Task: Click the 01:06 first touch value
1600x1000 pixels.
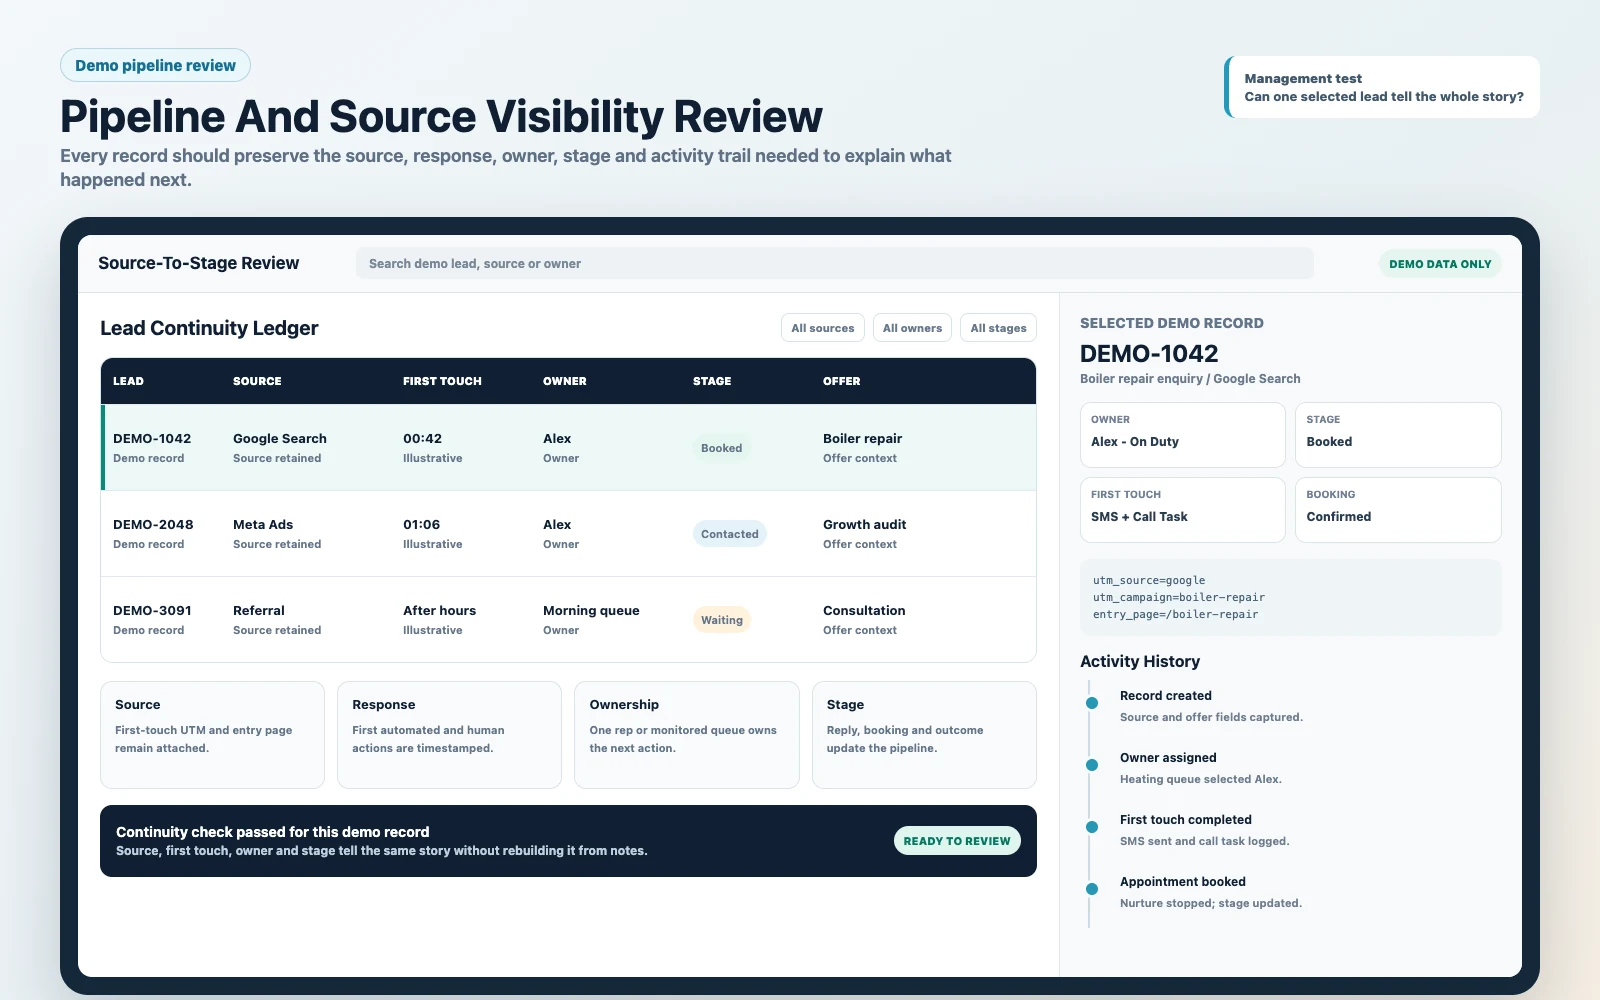Action: point(421,524)
